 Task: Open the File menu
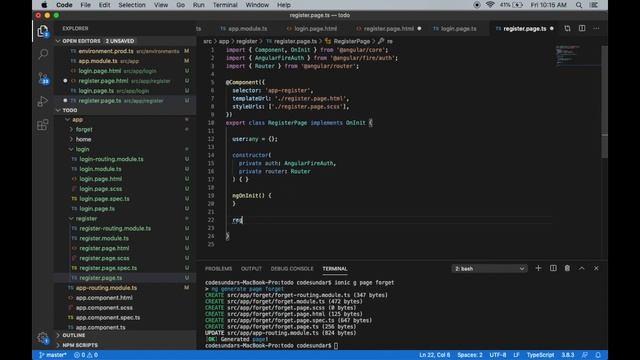pos(85,5)
